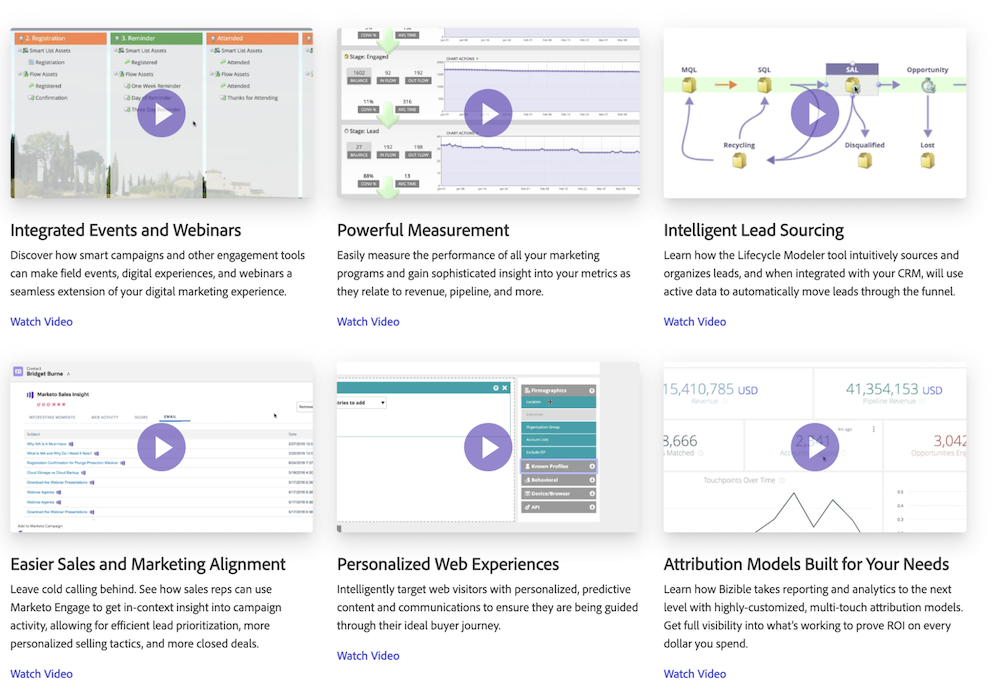This screenshot has width=1000, height=692.
Task: Select the heading "Intelligent Lead Sourcing"
Action: pyautogui.click(x=753, y=230)
